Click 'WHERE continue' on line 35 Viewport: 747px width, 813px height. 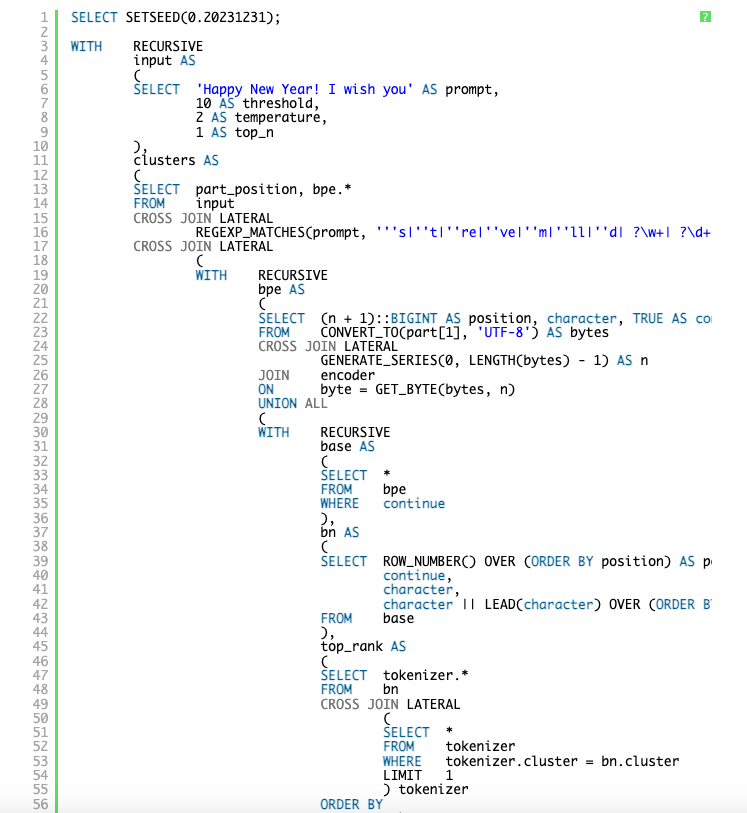pos(383,503)
